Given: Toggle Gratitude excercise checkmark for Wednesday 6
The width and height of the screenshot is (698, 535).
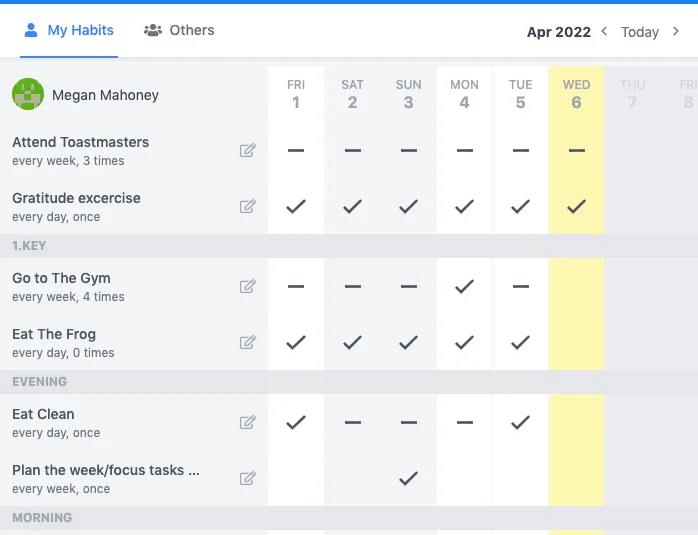Looking at the screenshot, I should click(x=576, y=207).
